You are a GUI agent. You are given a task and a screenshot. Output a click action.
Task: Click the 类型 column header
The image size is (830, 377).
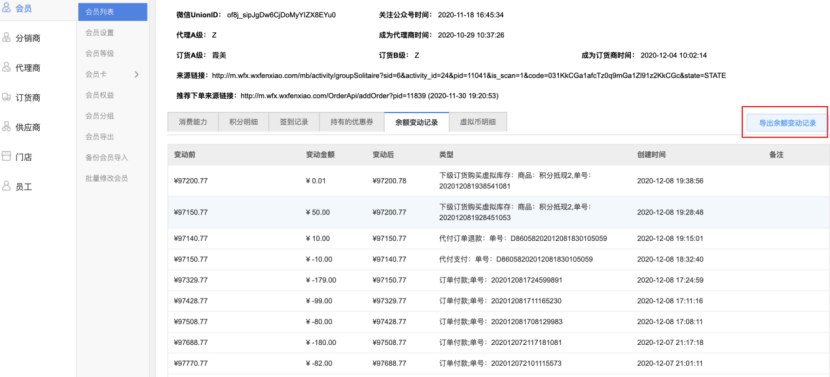(446, 155)
